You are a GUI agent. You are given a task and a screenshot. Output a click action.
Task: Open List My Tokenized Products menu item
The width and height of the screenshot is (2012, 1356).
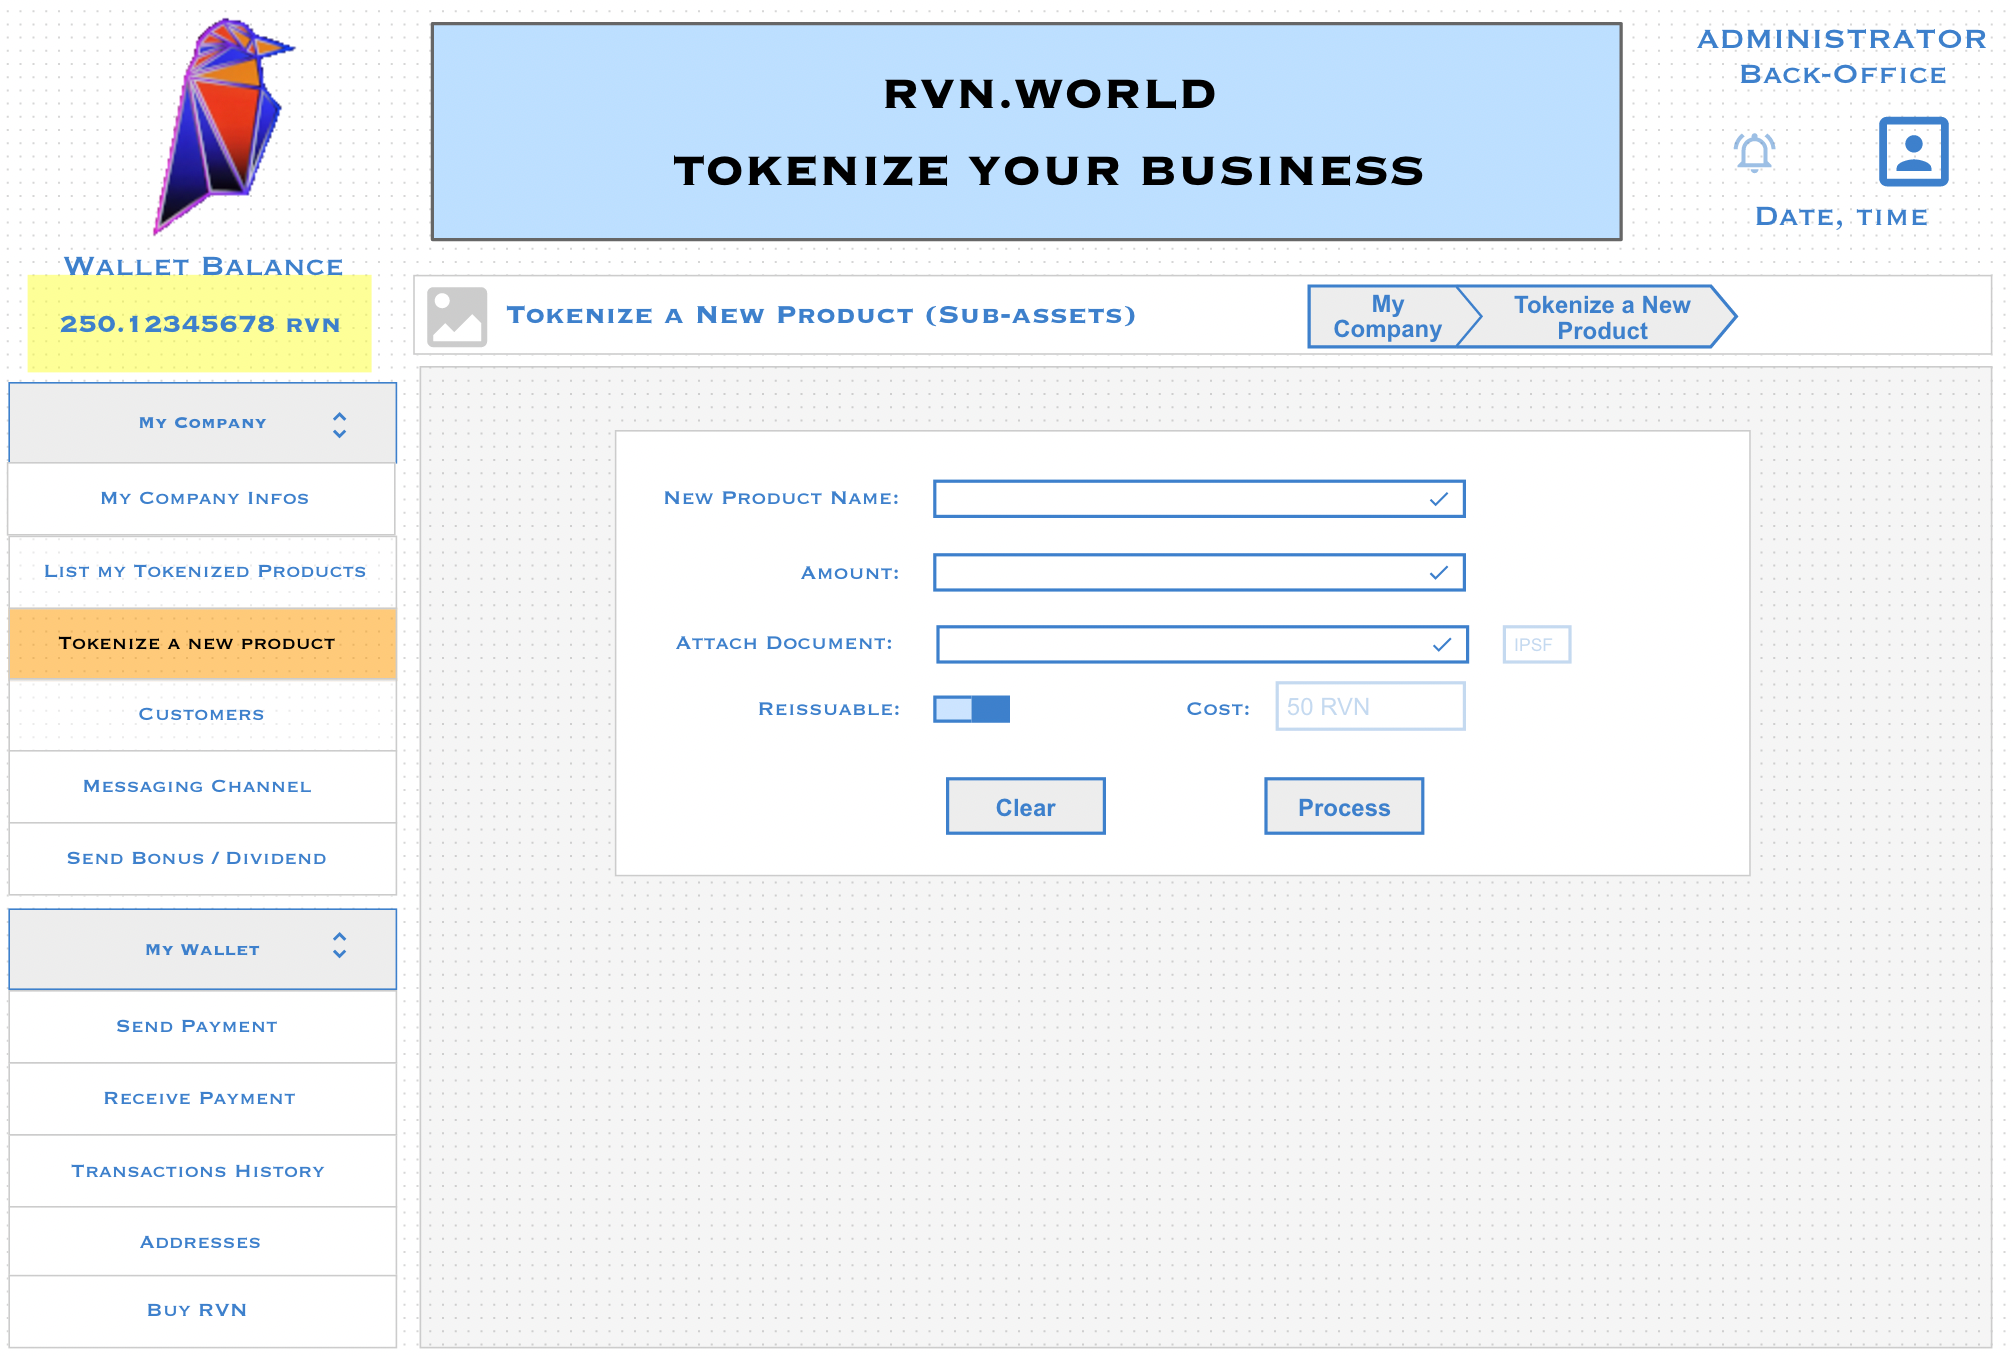pos(204,571)
